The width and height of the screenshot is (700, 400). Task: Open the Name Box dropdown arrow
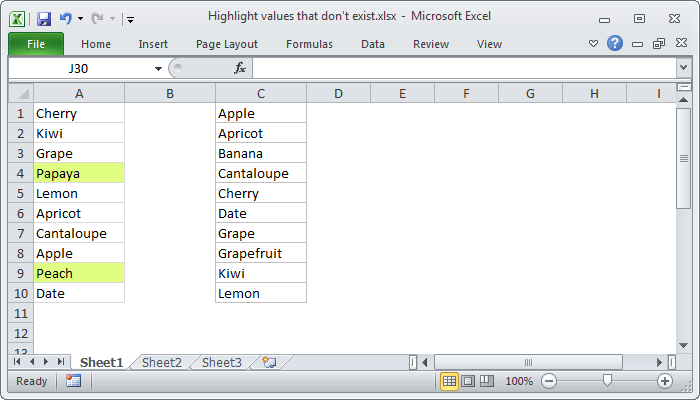click(x=158, y=68)
